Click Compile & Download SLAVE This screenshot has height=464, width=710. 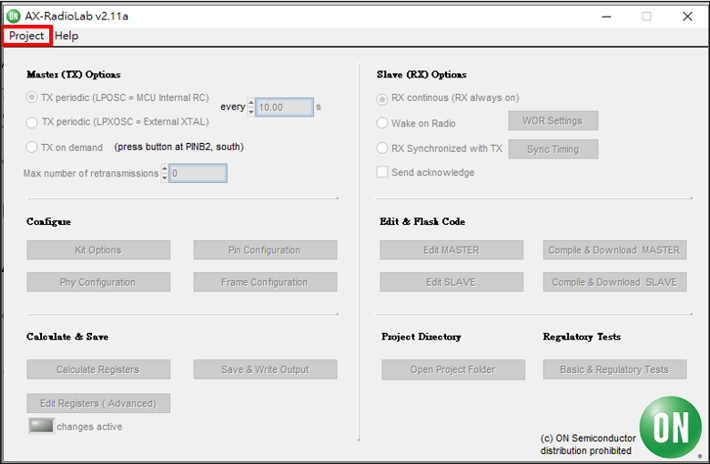click(614, 282)
